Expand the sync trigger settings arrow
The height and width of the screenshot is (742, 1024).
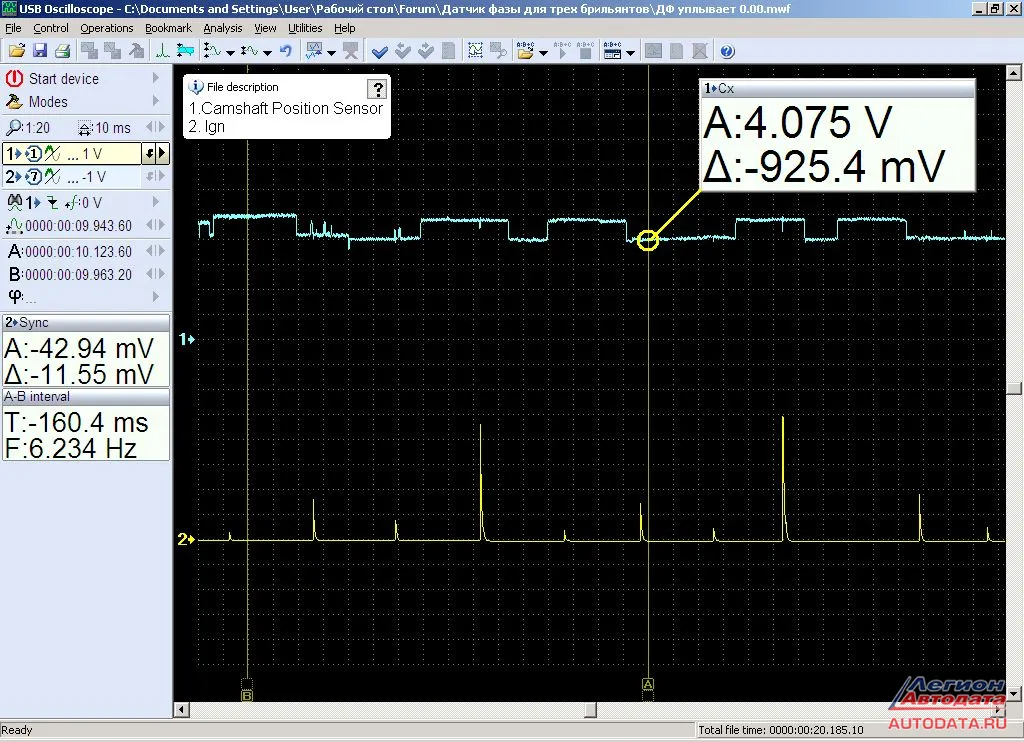click(x=155, y=202)
